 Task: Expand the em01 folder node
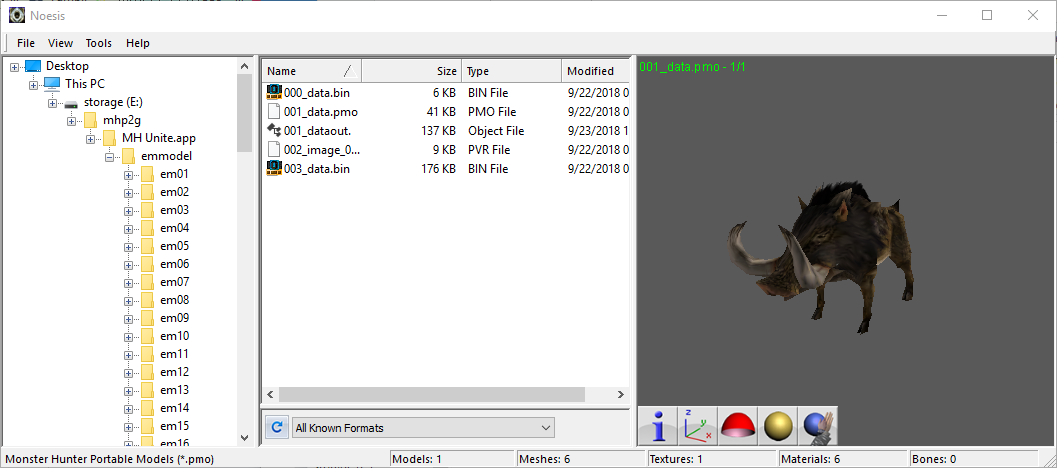coord(129,175)
